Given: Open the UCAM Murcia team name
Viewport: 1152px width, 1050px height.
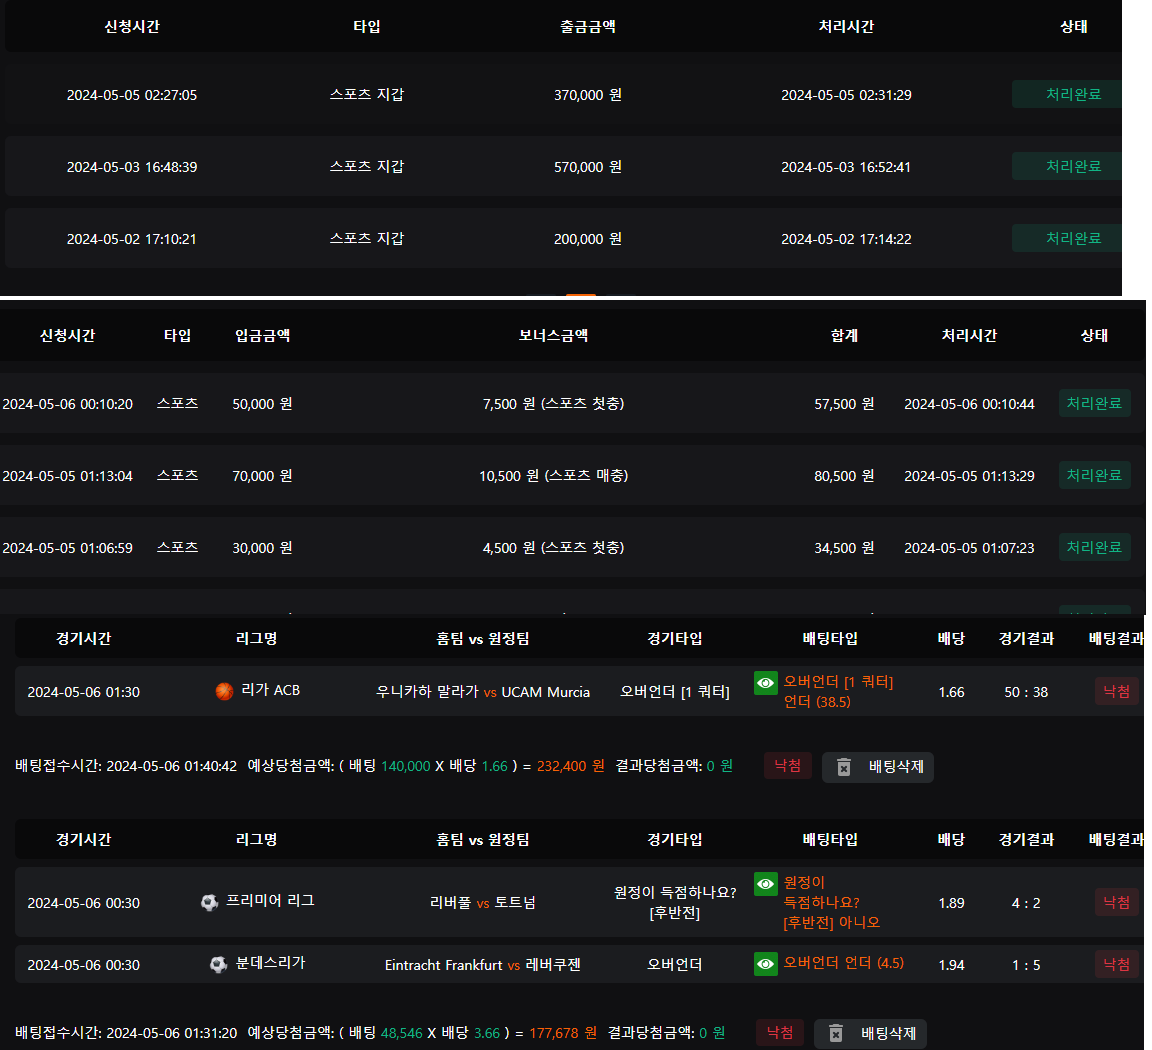Looking at the screenshot, I should click(545, 692).
